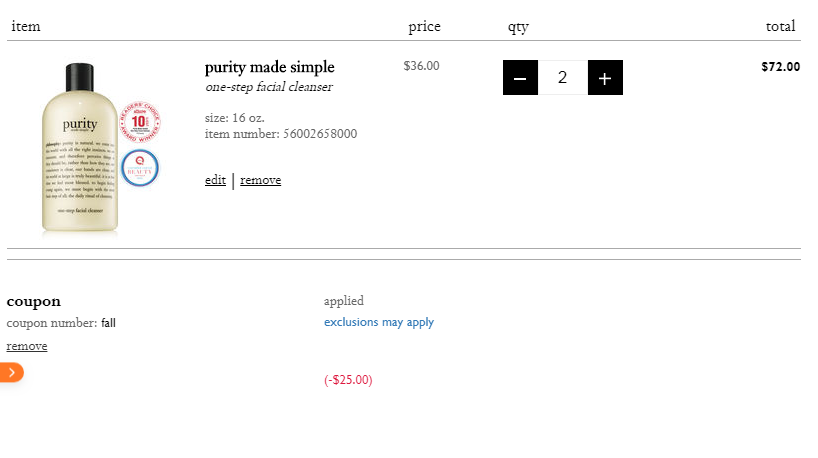Click the blue QVC beauty award badge
Viewport: 818px width, 458px height.
pyautogui.click(x=140, y=168)
